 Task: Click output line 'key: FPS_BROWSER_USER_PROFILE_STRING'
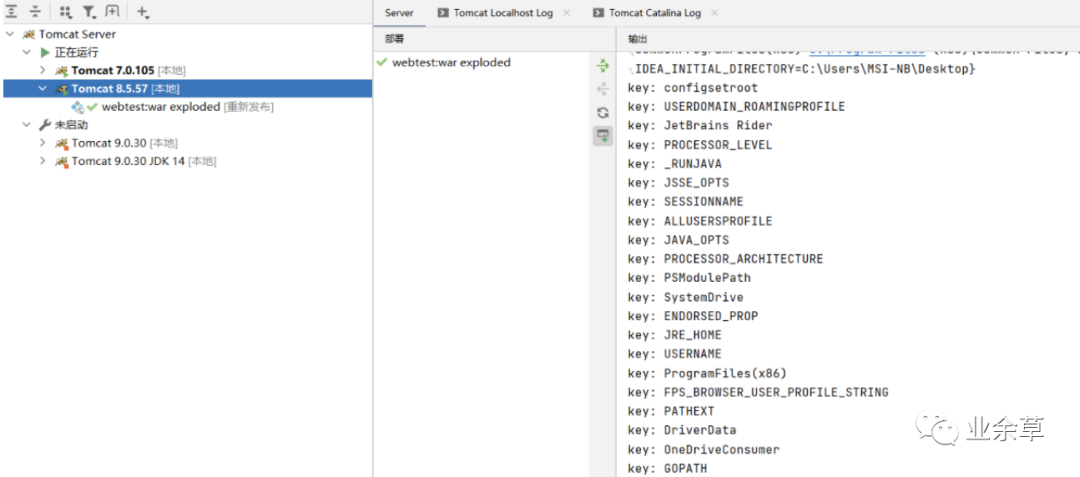click(x=758, y=392)
